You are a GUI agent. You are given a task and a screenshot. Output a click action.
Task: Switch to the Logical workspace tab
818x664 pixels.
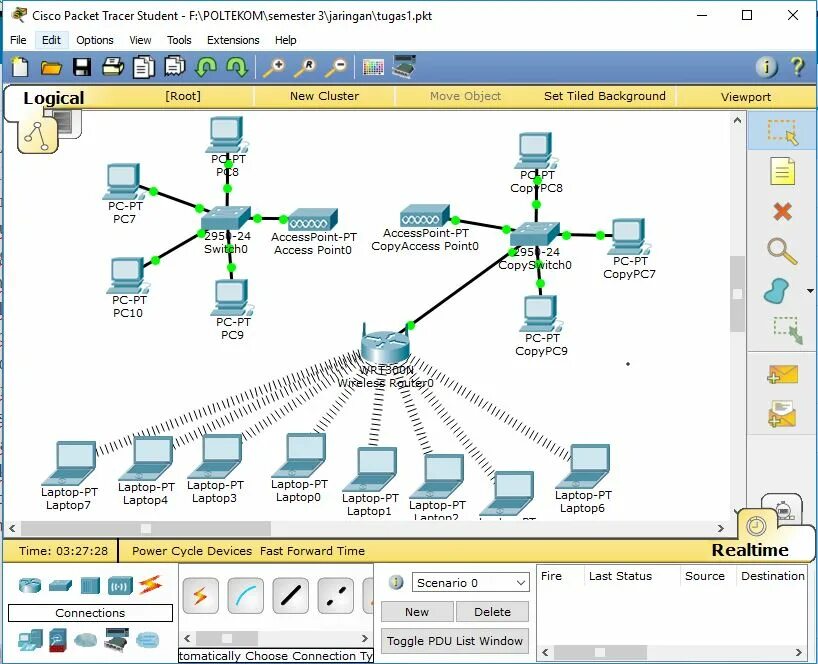(x=53, y=98)
